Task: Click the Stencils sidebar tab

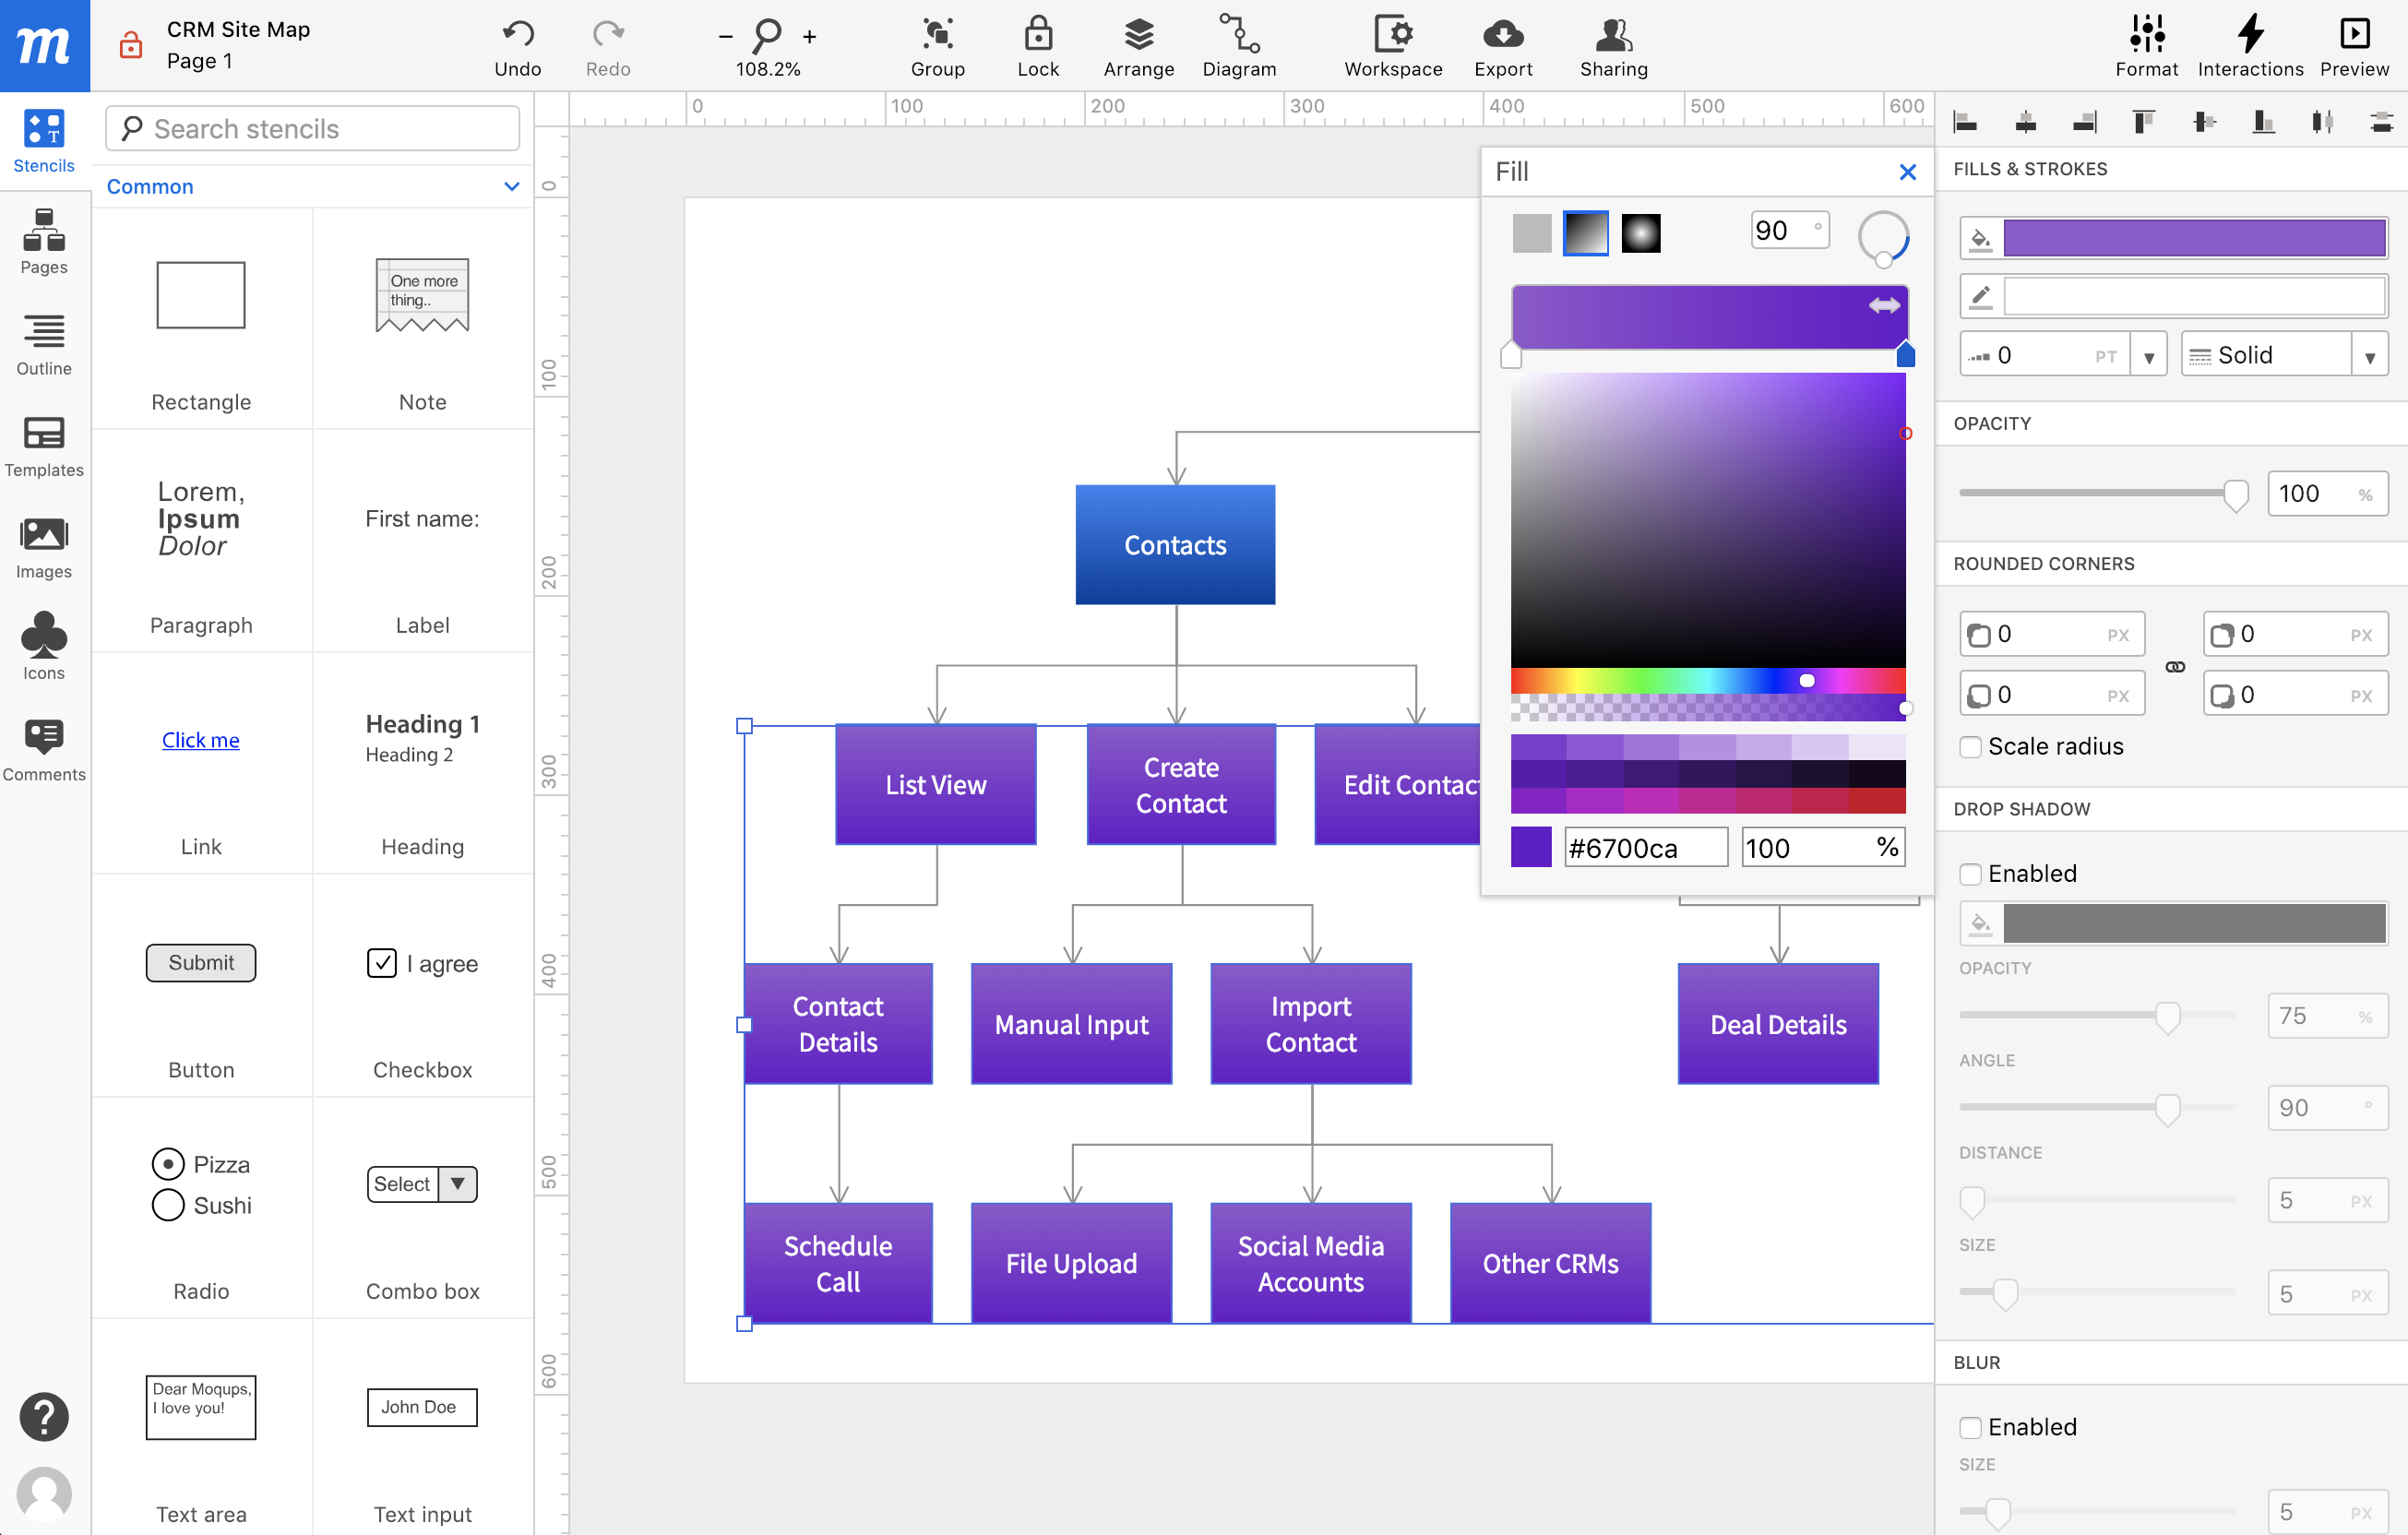Action: pos(42,138)
